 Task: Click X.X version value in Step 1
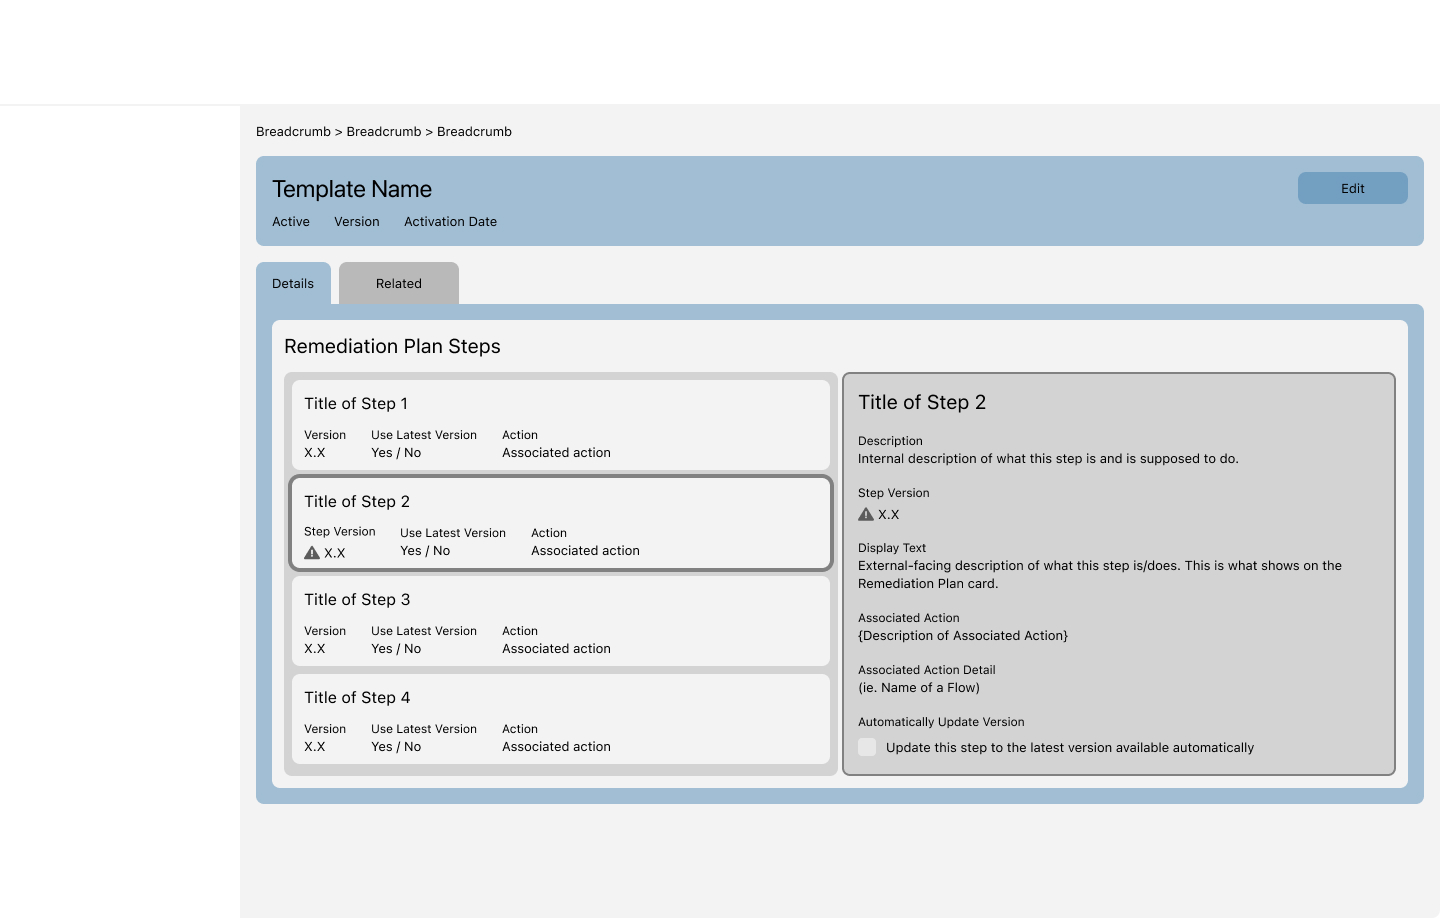coord(315,452)
